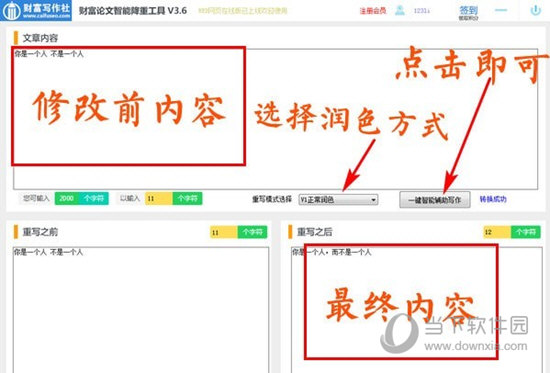
Task: Click the 转换成功 status text
Action: tap(493, 199)
